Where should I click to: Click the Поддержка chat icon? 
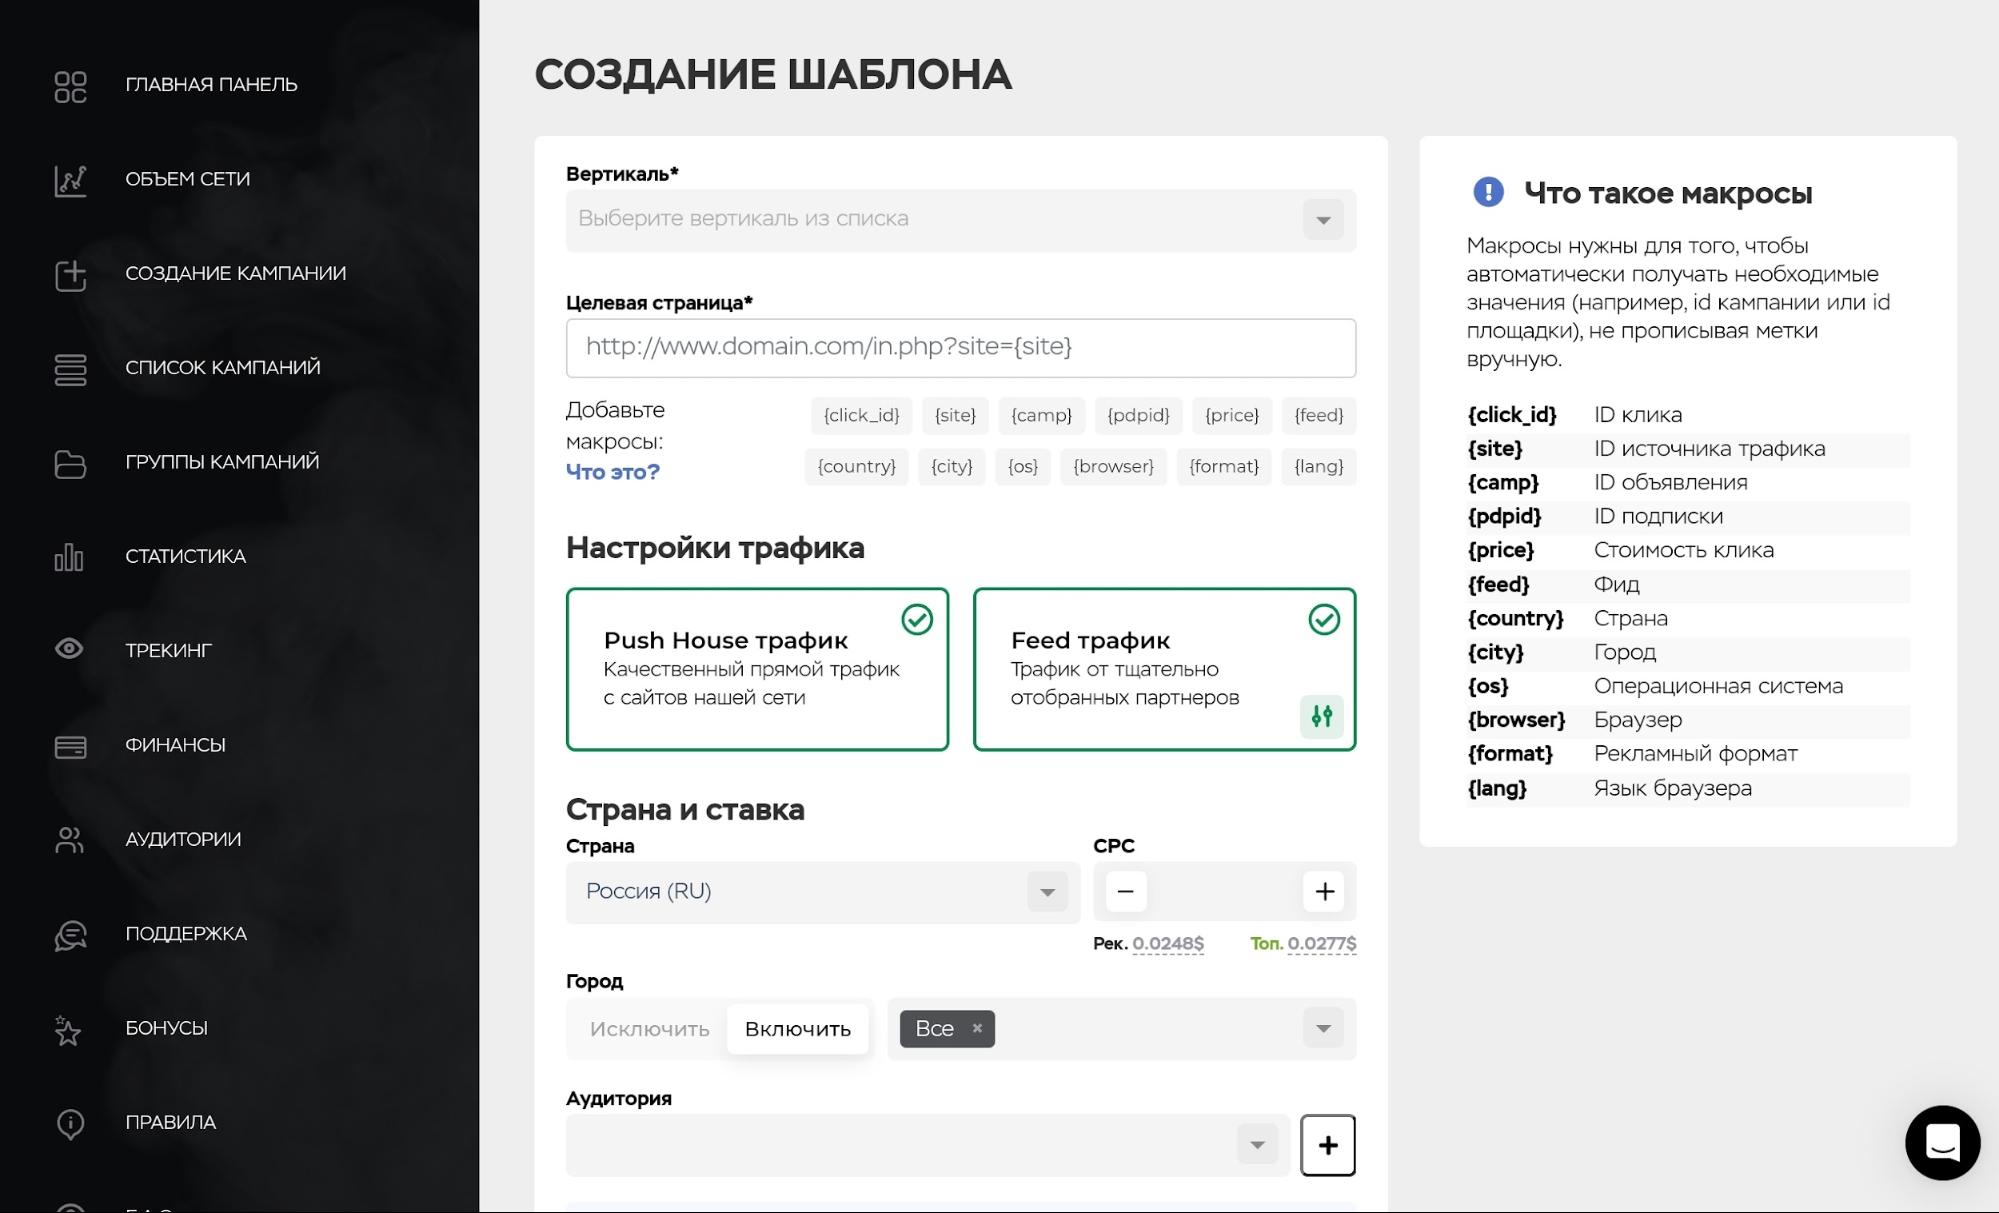(x=70, y=935)
